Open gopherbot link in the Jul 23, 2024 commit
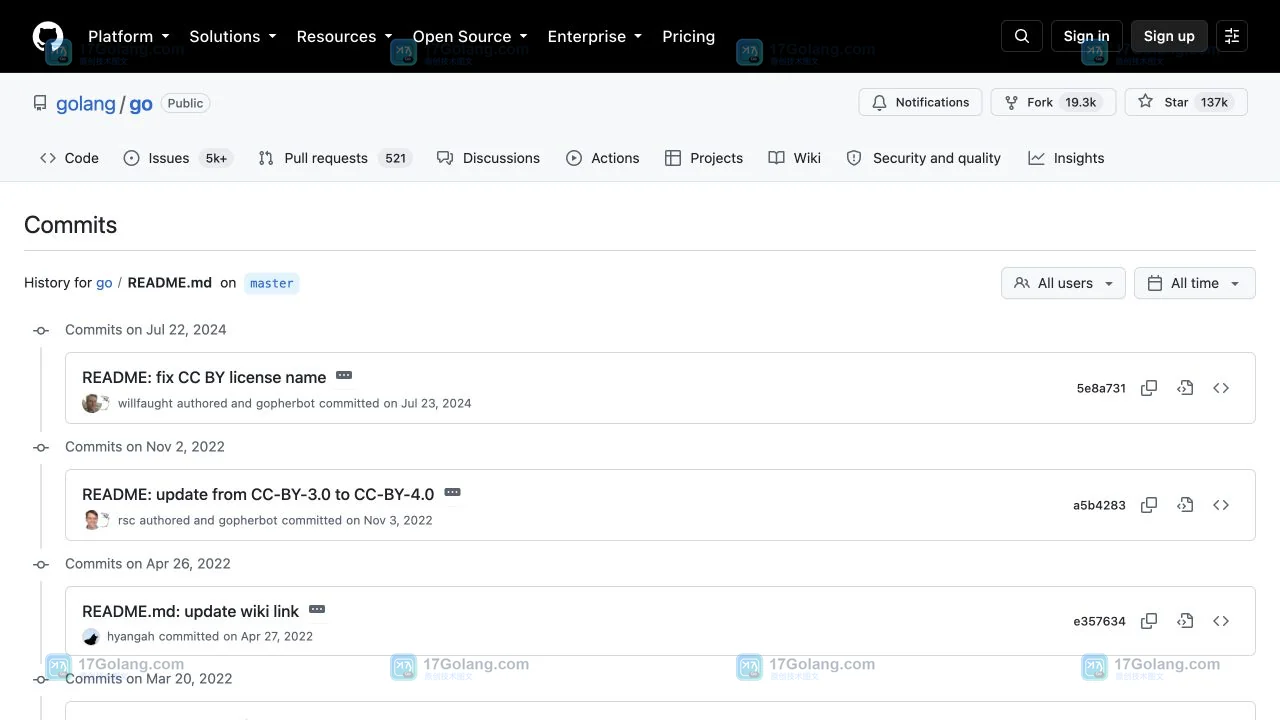Screen dimensions: 1280x720 [x=286, y=403]
